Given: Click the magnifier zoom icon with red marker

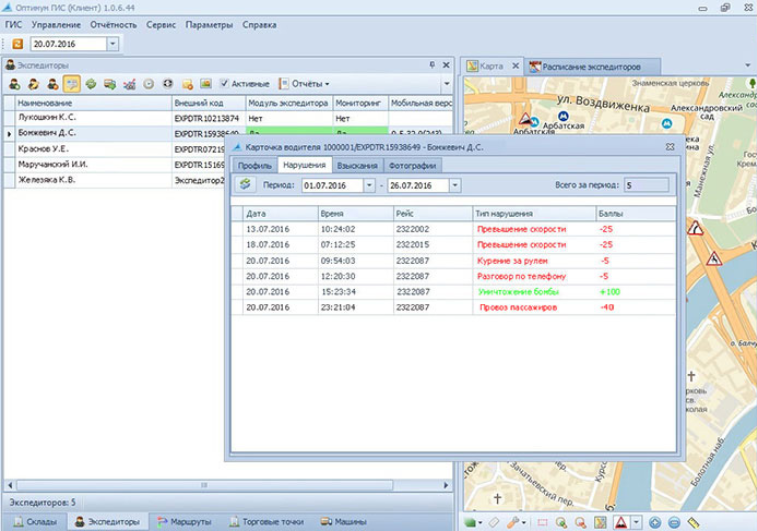Looking at the screenshot, I should click(x=581, y=522).
